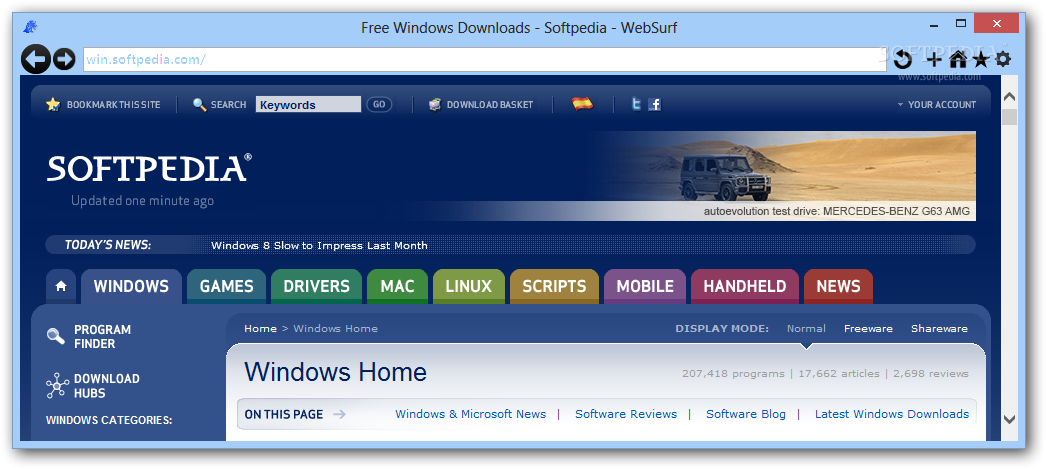Viewport: 1046px width, 469px height.
Task: Click the address bar URL field
Action: tap(484, 59)
